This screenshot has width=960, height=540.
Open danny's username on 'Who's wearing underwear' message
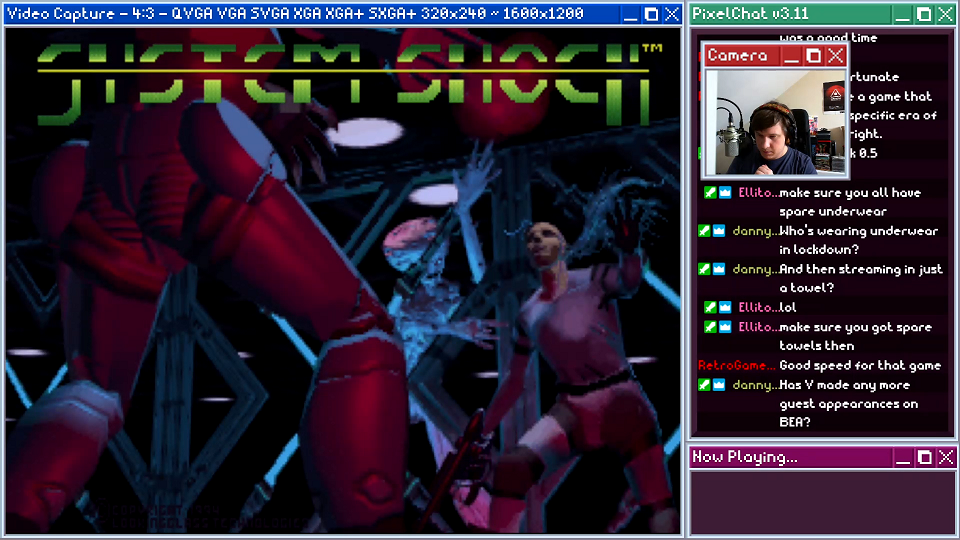click(x=756, y=231)
